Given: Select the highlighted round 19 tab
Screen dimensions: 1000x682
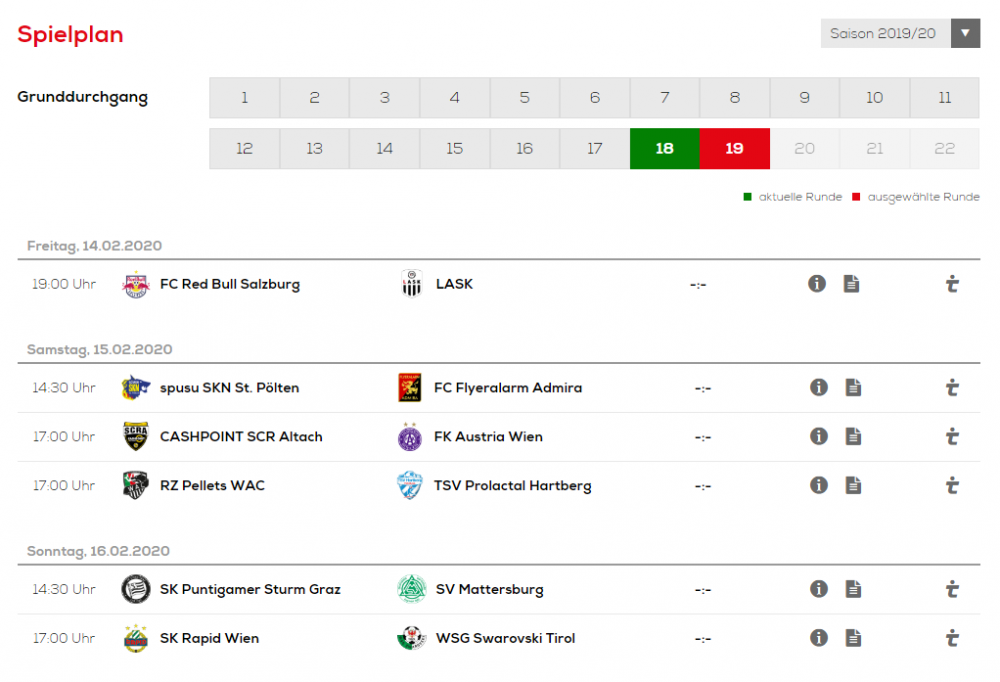Looking at the screenshot, I should (x=734, y=149).
